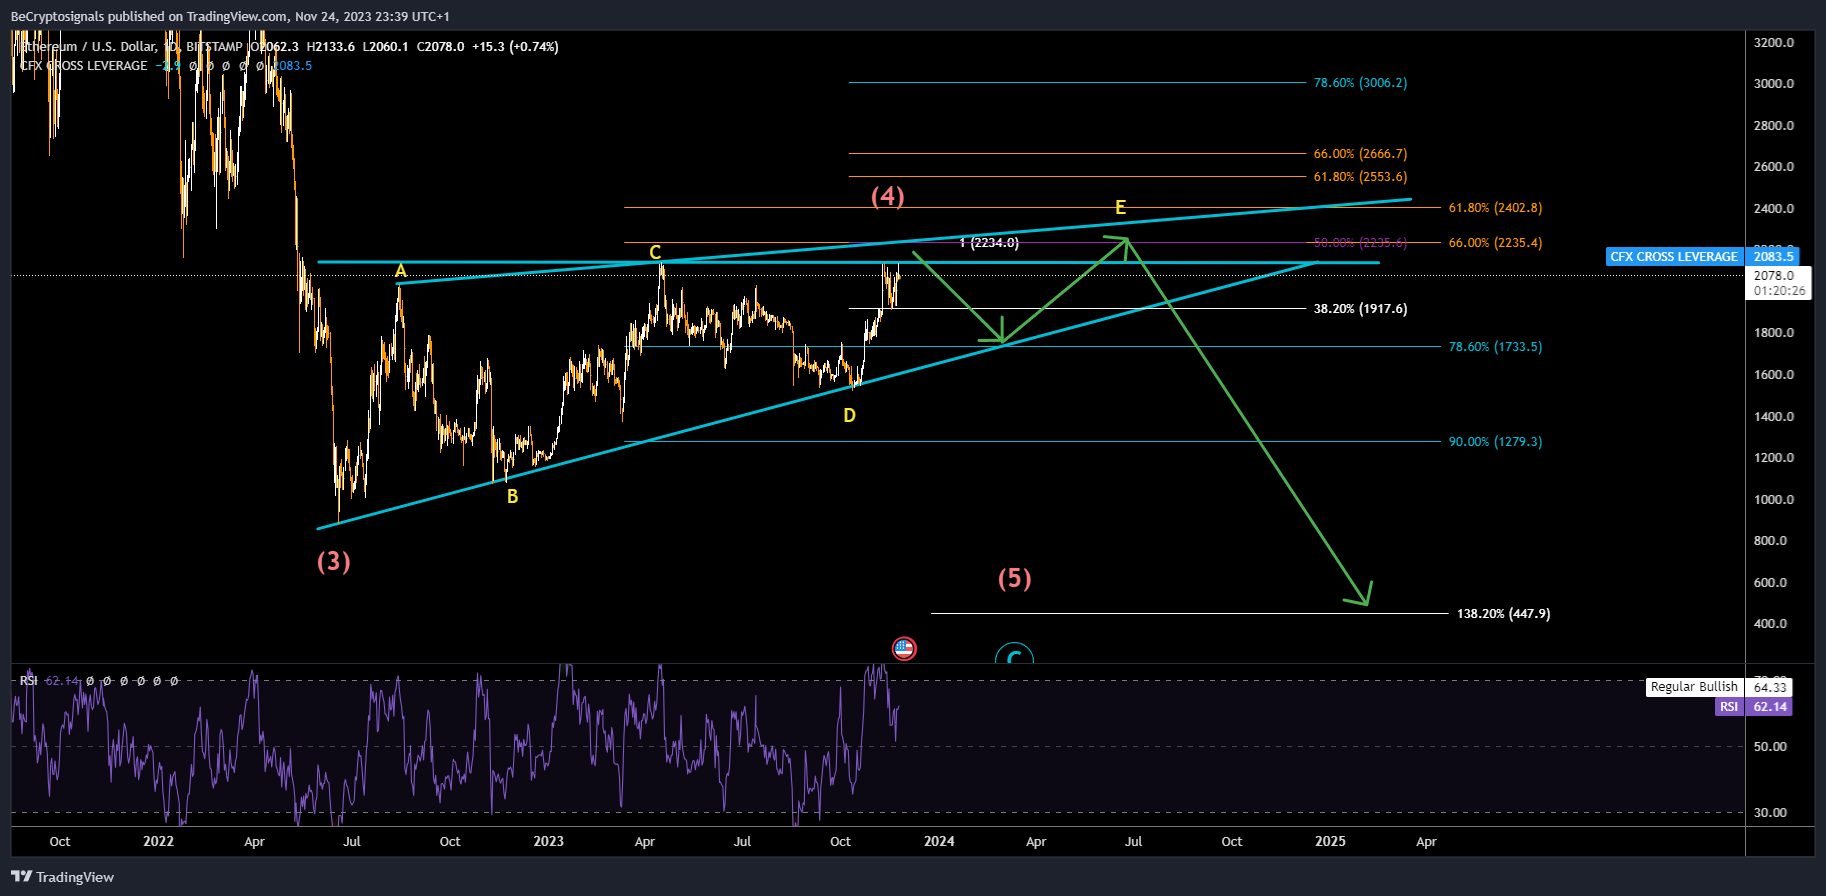The width and height of the screenshot is (1826, 896).
Task: Select the yellow E wave label
Action: pos(1120,207)
